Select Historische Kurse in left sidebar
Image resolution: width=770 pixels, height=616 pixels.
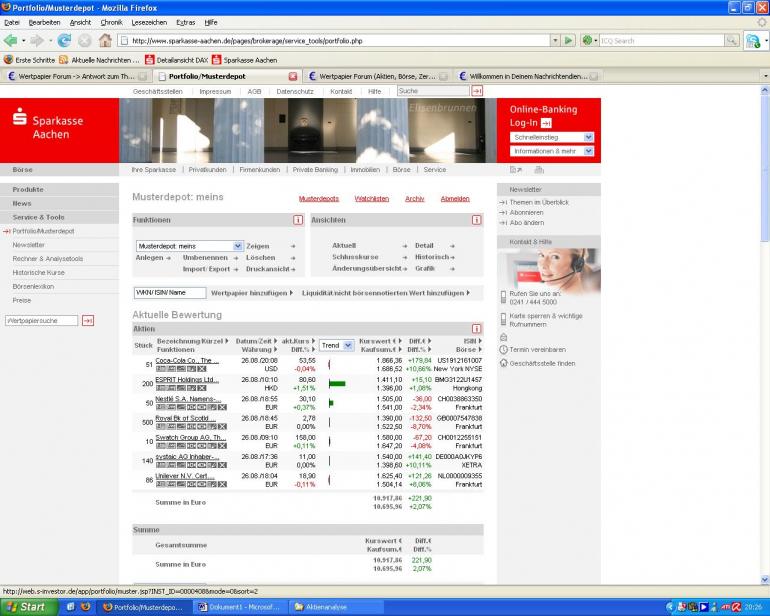[38, 272]
